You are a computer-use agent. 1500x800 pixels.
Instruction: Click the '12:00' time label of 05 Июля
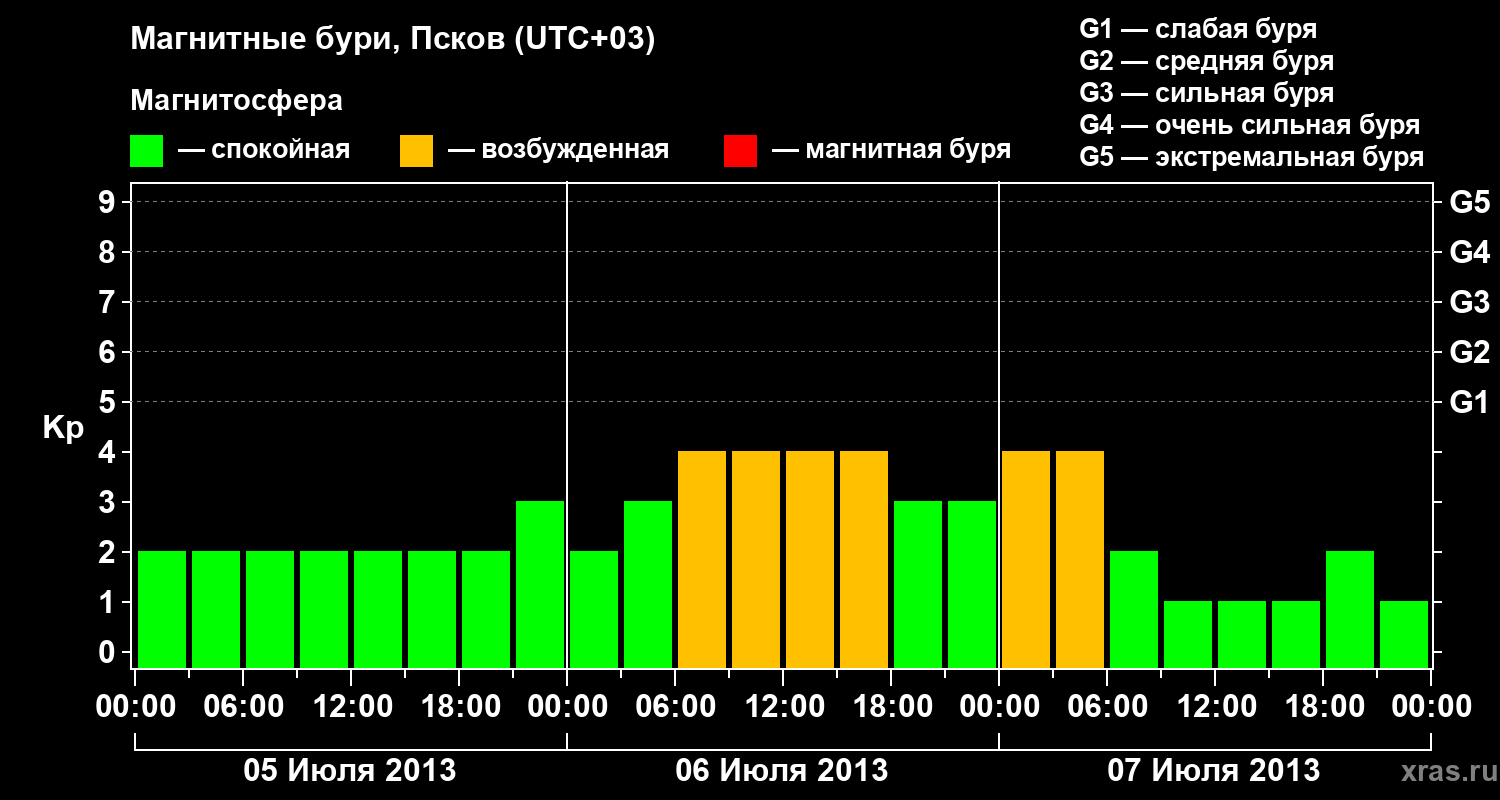351,707
